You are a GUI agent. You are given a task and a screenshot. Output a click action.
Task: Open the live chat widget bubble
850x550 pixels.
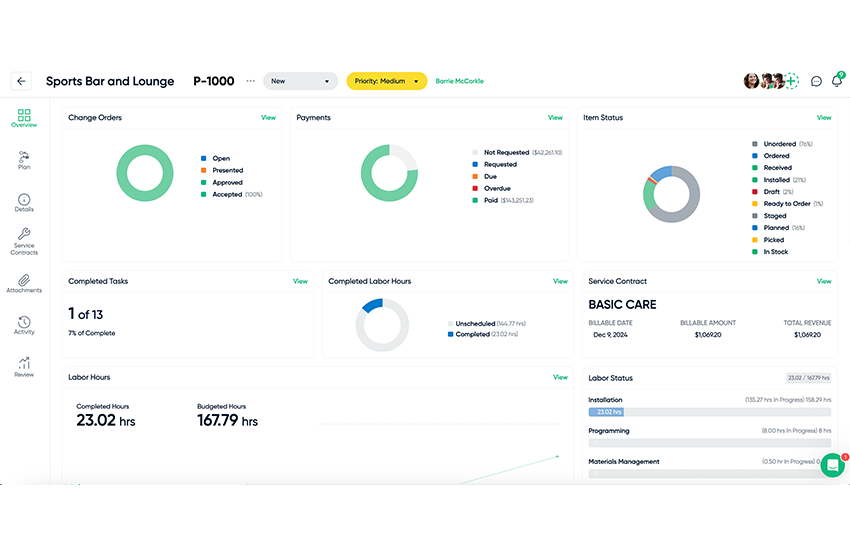(x=832, y=465)
